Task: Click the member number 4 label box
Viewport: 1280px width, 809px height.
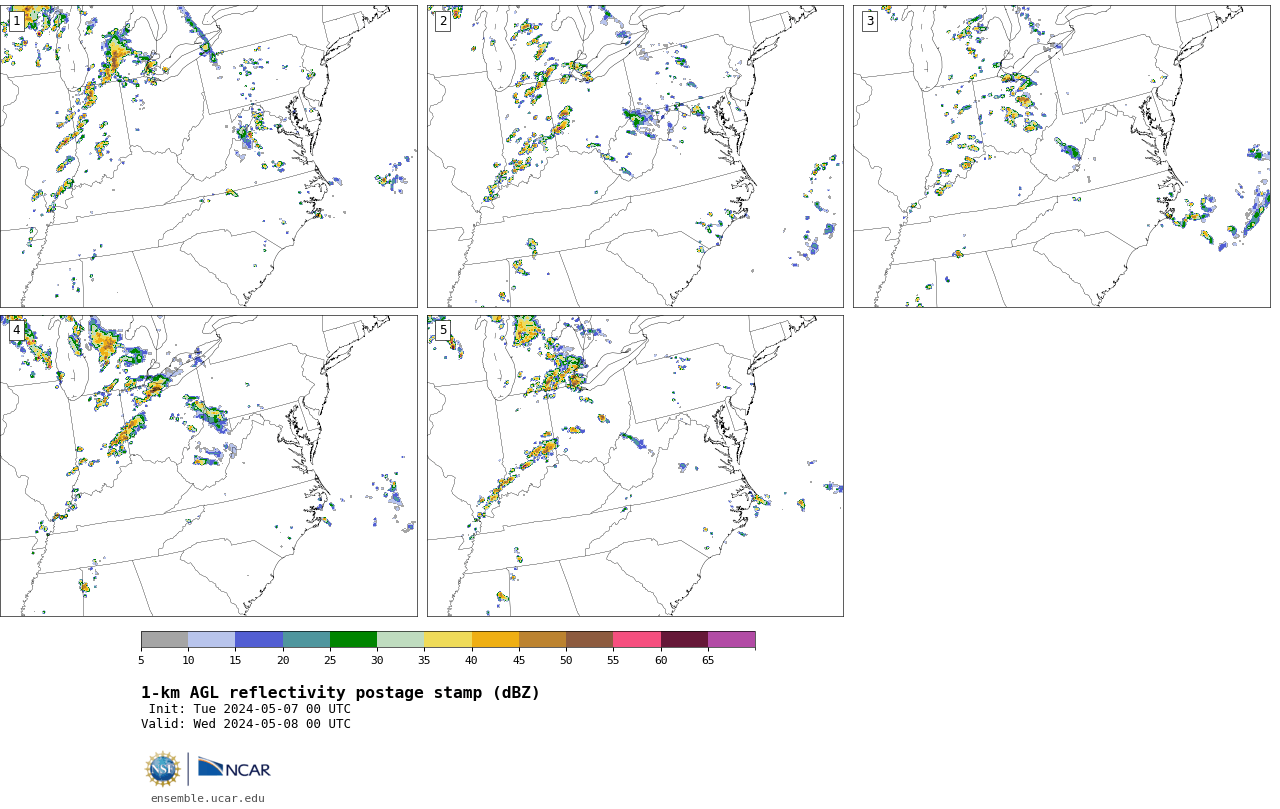Action: coord(16,330)
